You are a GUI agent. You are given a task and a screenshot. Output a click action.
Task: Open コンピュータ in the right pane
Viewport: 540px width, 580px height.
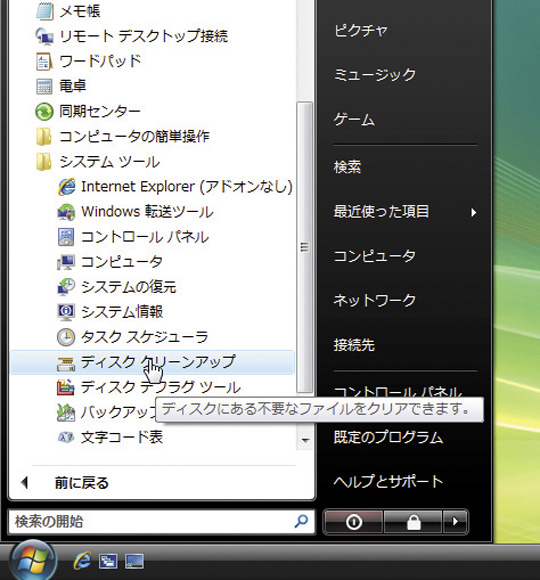[x=375, y=256]
